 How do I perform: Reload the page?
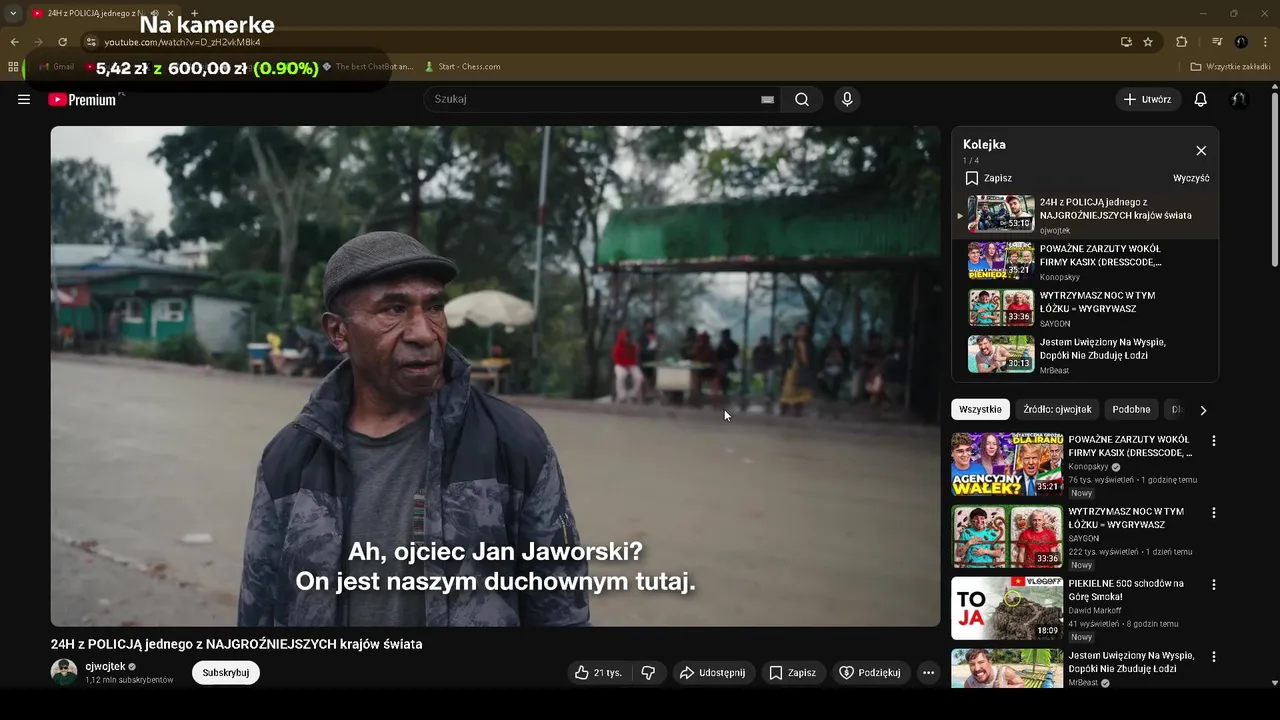[x=62, y=42]
